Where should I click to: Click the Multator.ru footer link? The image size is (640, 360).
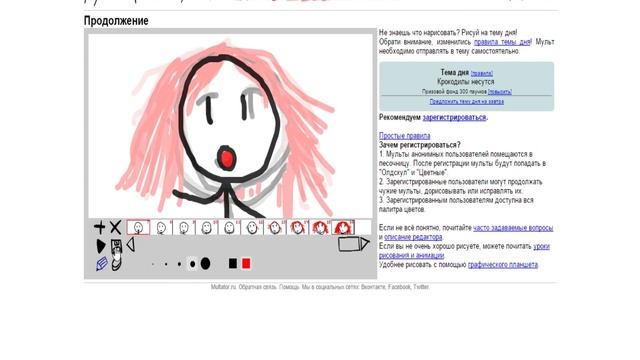point(224,287)
